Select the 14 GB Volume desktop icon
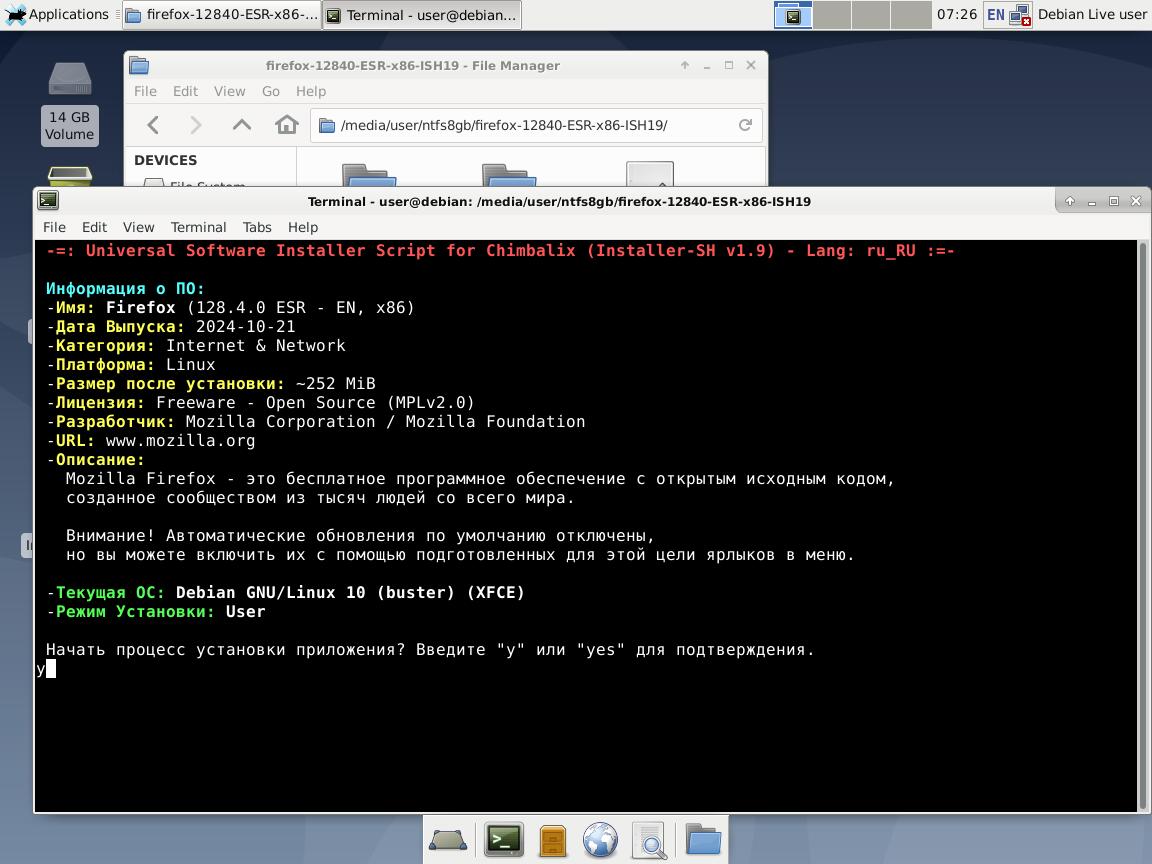 pos(70,104)
